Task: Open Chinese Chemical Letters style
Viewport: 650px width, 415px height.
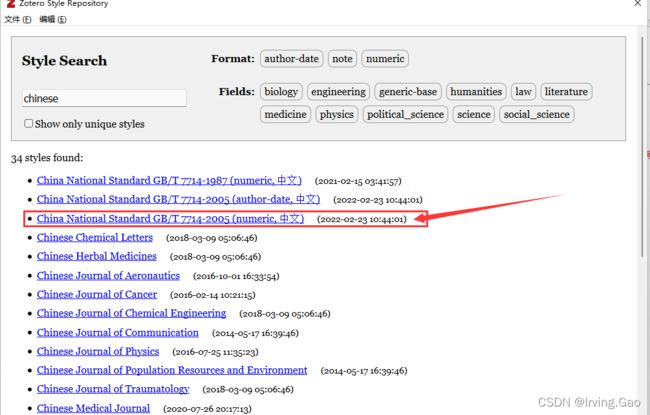Action: (x=95, y=238)
